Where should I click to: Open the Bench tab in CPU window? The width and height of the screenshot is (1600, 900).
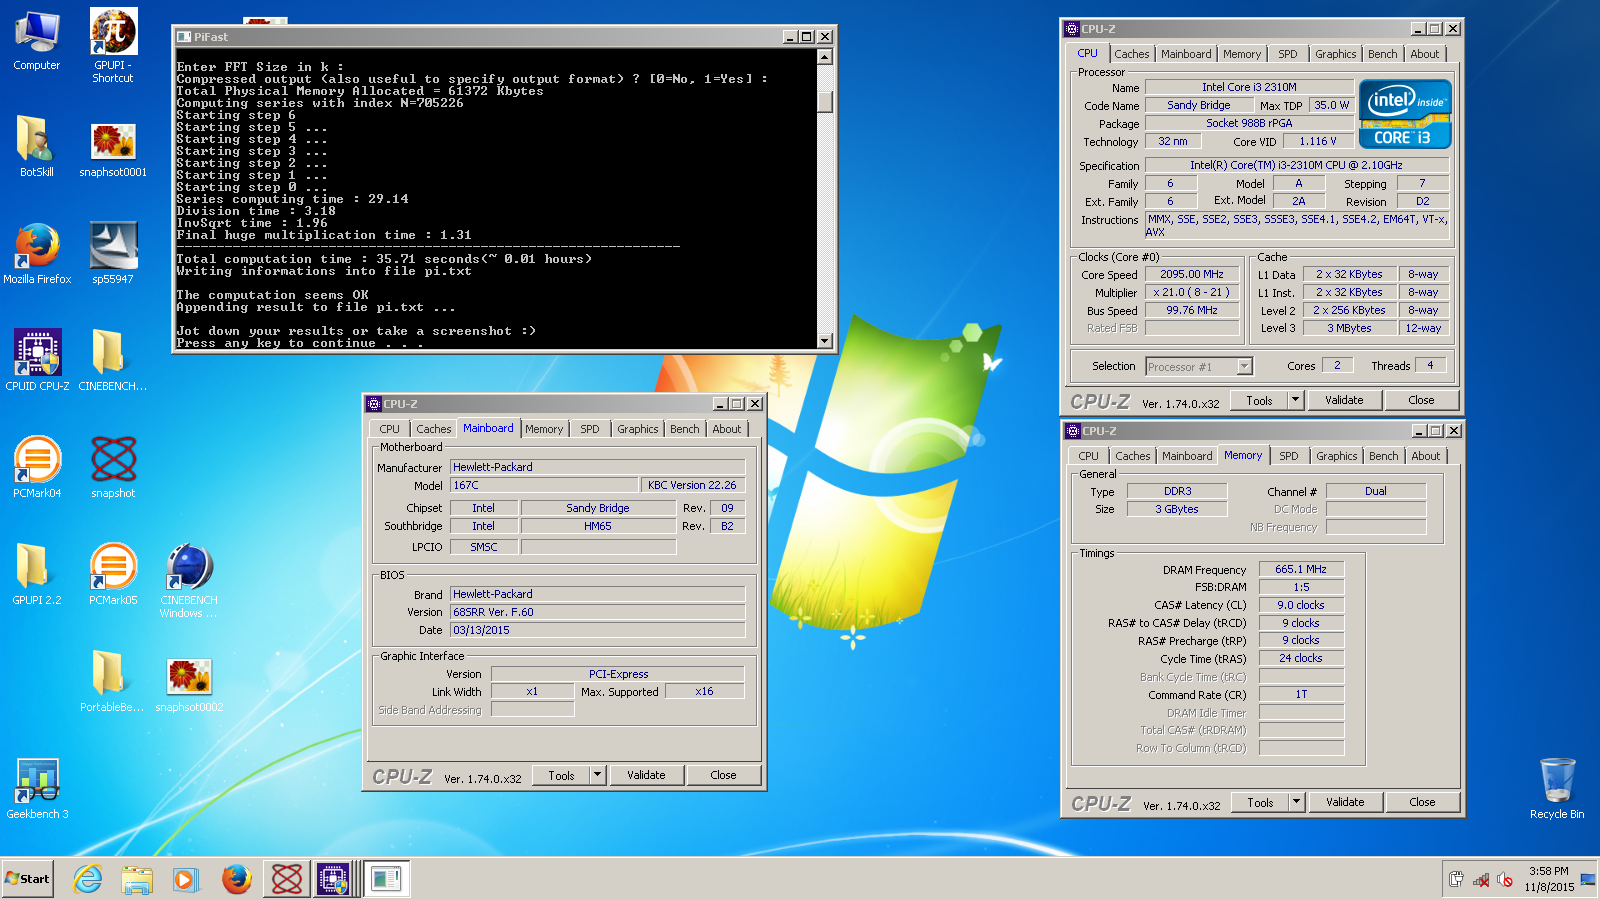coord(1383,54)
